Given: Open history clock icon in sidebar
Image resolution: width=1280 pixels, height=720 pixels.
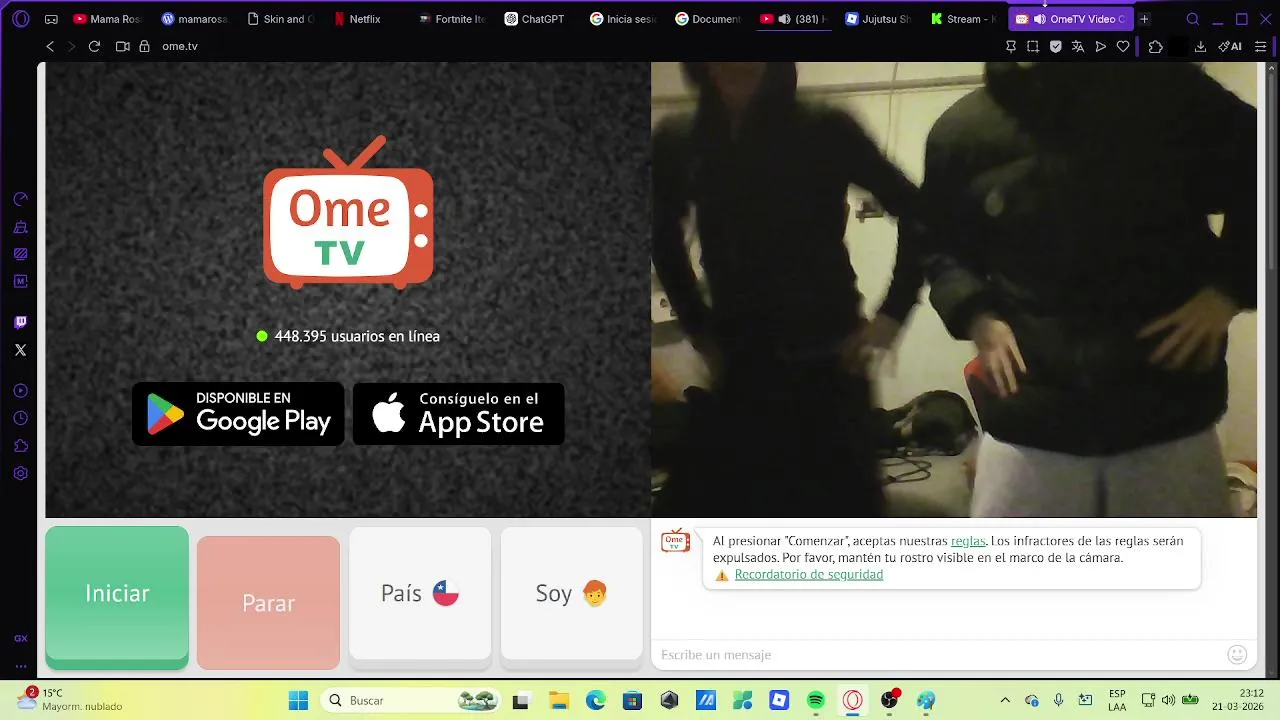Looking at the screenshot, I should coord(20,418).
